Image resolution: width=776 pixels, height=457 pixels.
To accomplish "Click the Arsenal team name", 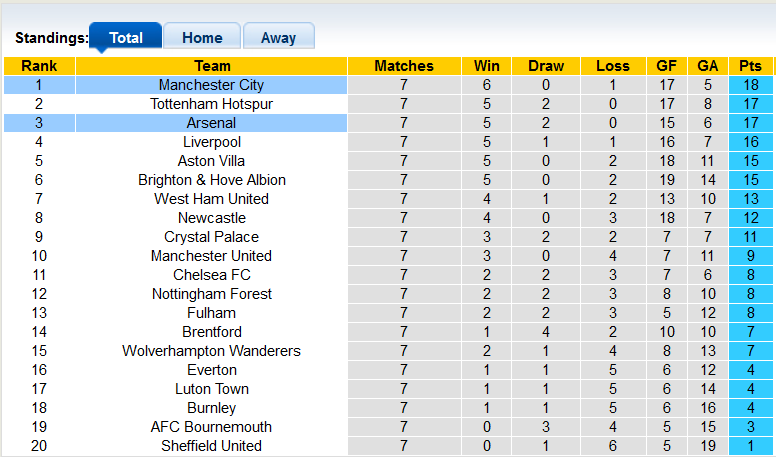I will pyautogui.click(x=211, y=123).
